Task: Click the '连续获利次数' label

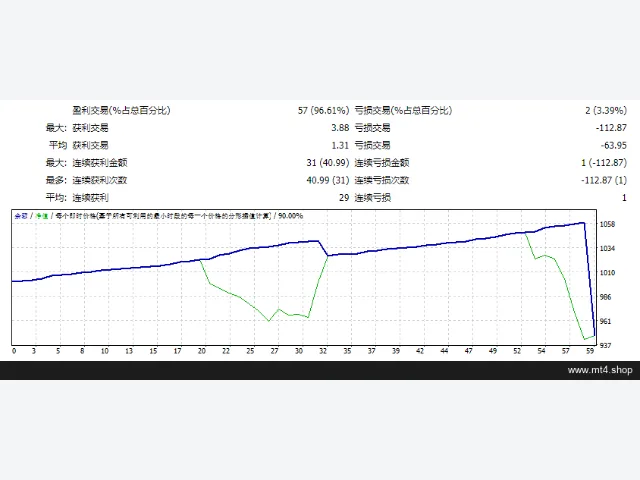Action: point(100,180)
